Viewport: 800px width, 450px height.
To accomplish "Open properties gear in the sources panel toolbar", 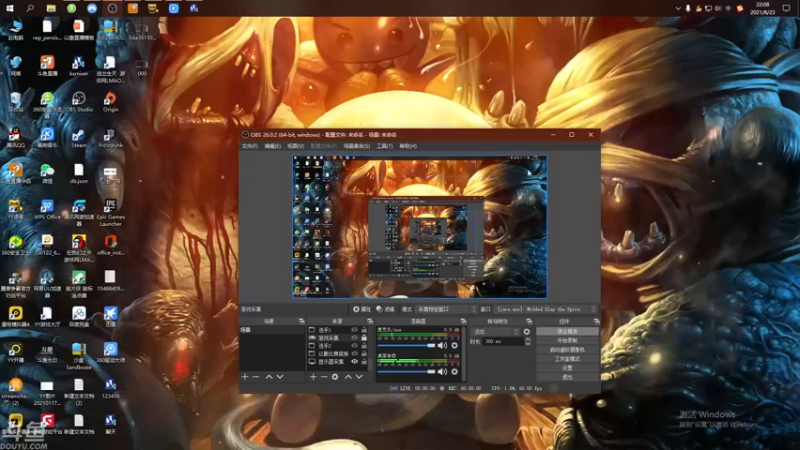I will (x=335, y=377).
